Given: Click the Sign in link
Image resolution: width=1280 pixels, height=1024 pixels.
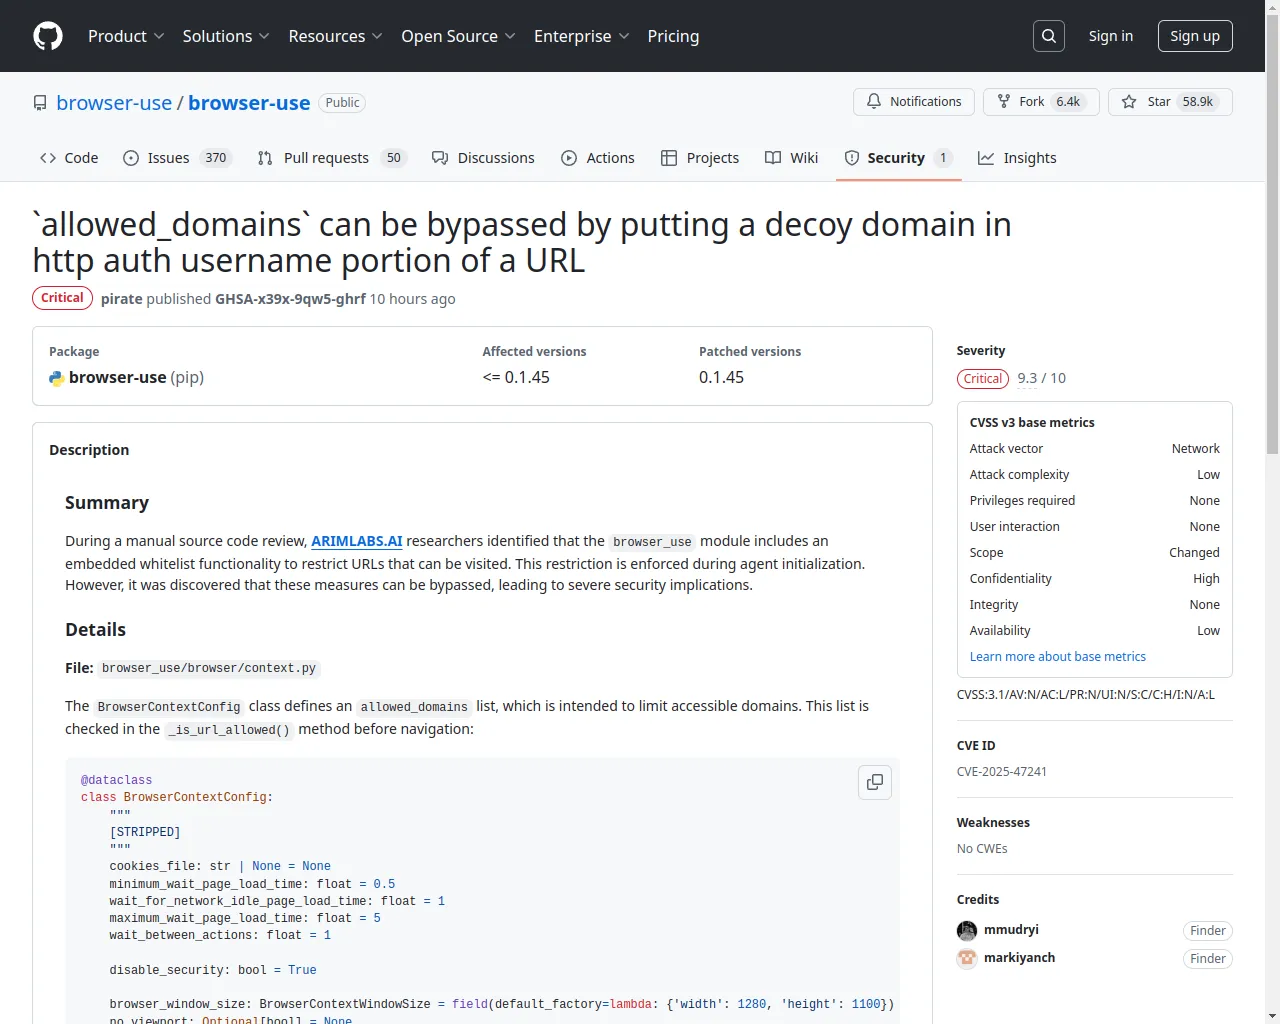Looking at the screenshot, I should [x=1111, y=36].
